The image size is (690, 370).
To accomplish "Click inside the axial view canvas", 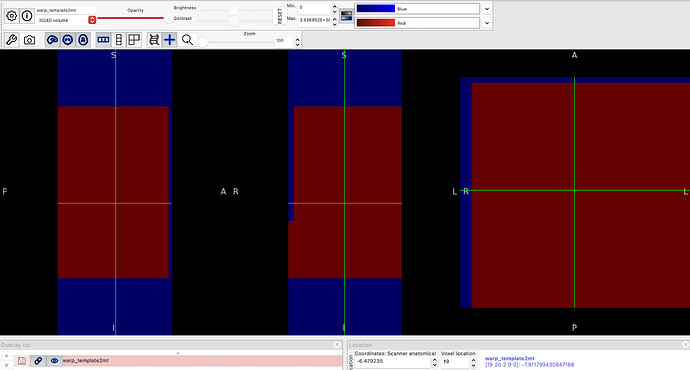I will click(x=575, y=192).
